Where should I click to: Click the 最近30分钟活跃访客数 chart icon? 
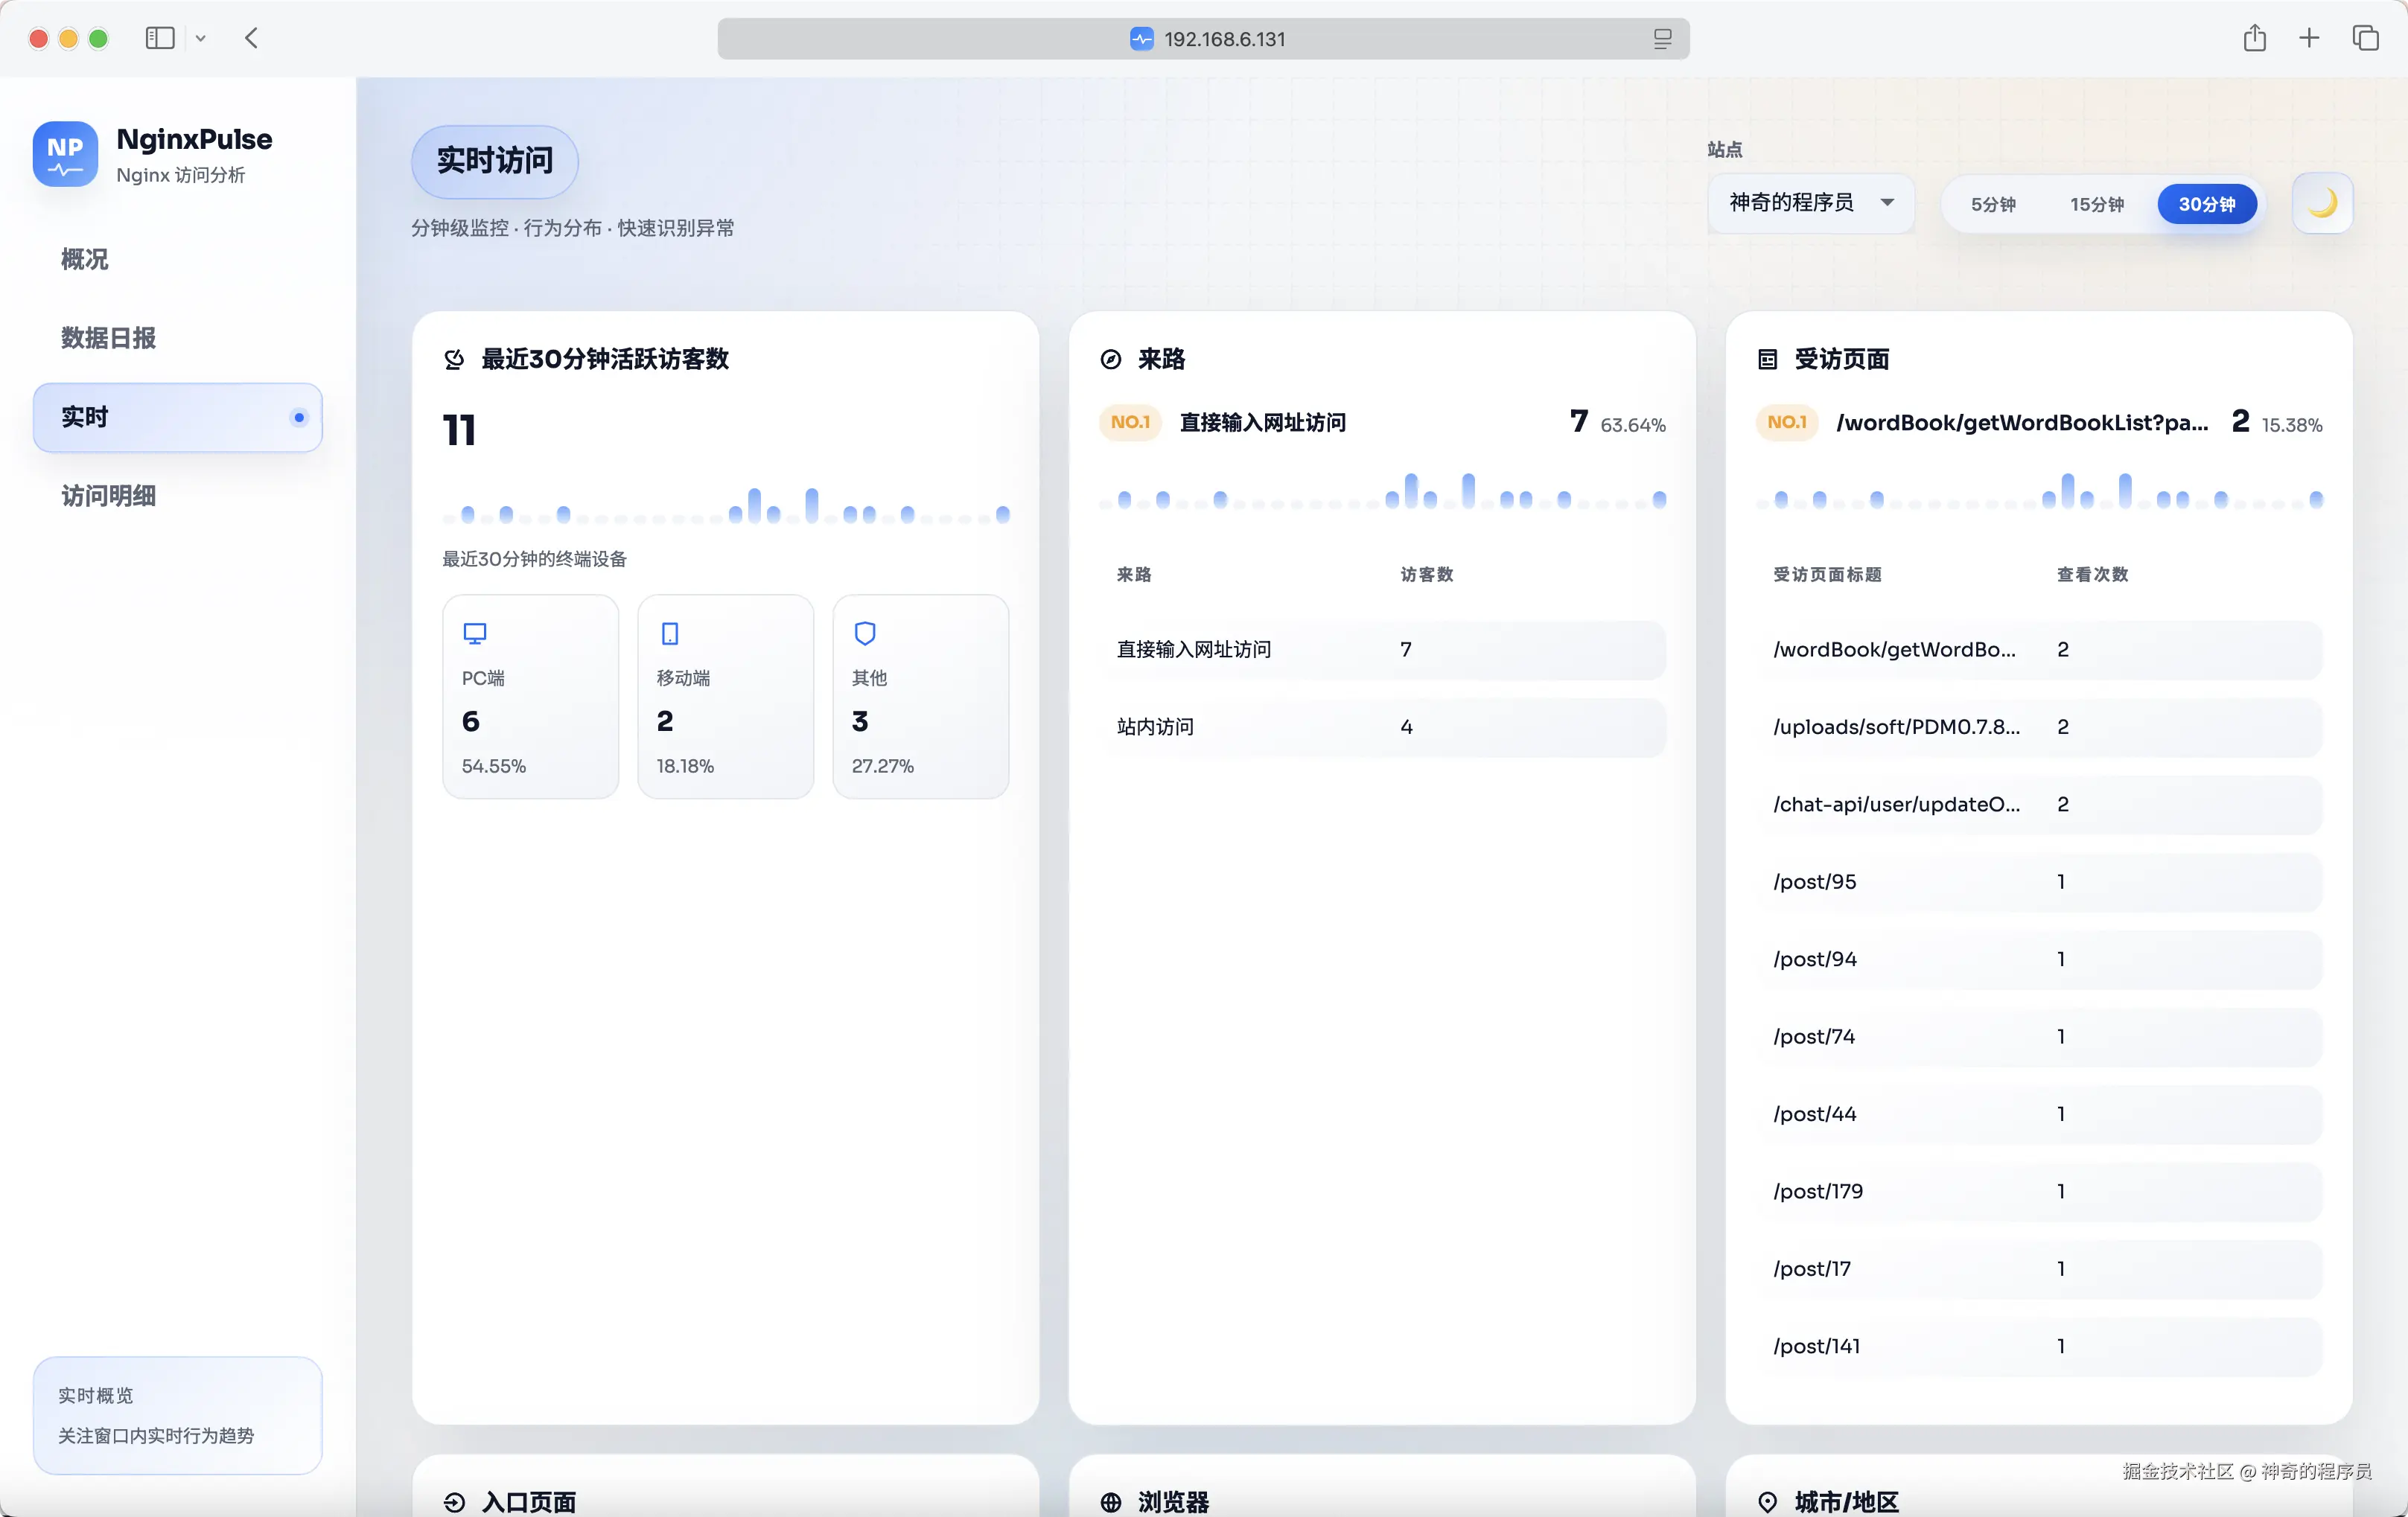click(x=454, y=359)
